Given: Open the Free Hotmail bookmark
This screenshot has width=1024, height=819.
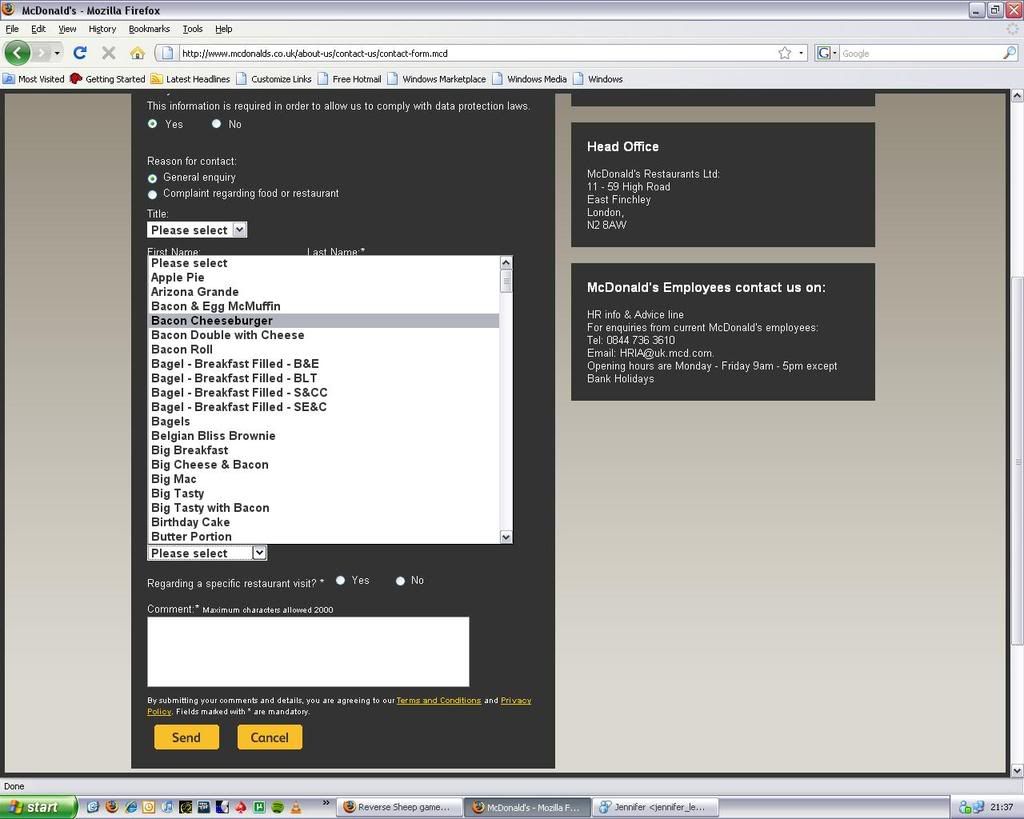Looking at the screenshot, I should coord(349,79).
